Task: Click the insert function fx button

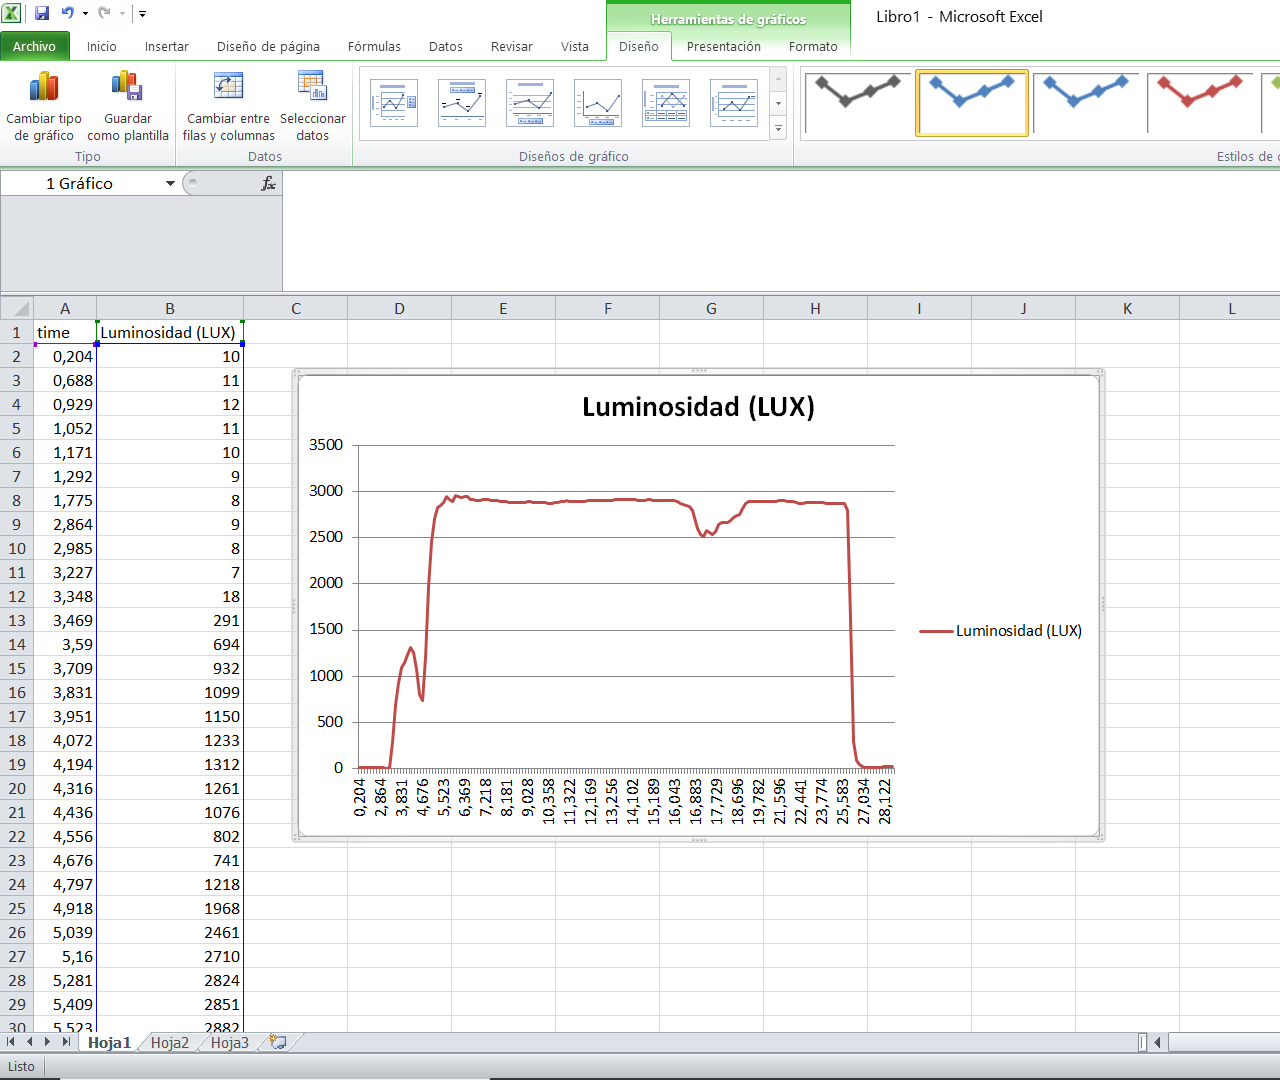Action: coord(268,183)
